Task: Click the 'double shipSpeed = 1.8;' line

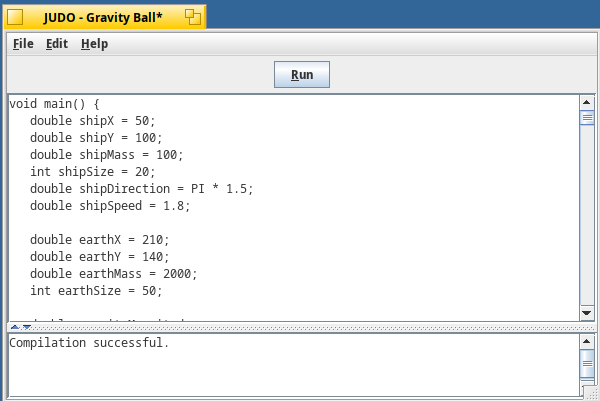Action: pyautogui.click(x=110, y=206)
